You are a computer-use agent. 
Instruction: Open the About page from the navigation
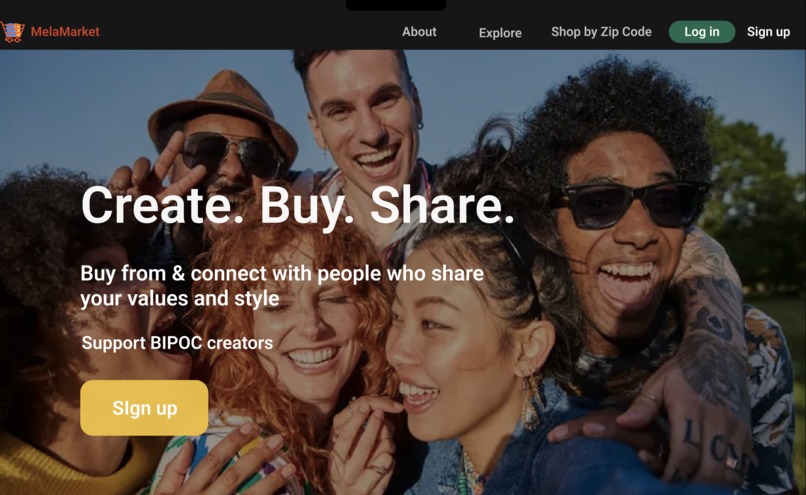tap(419, 32)
